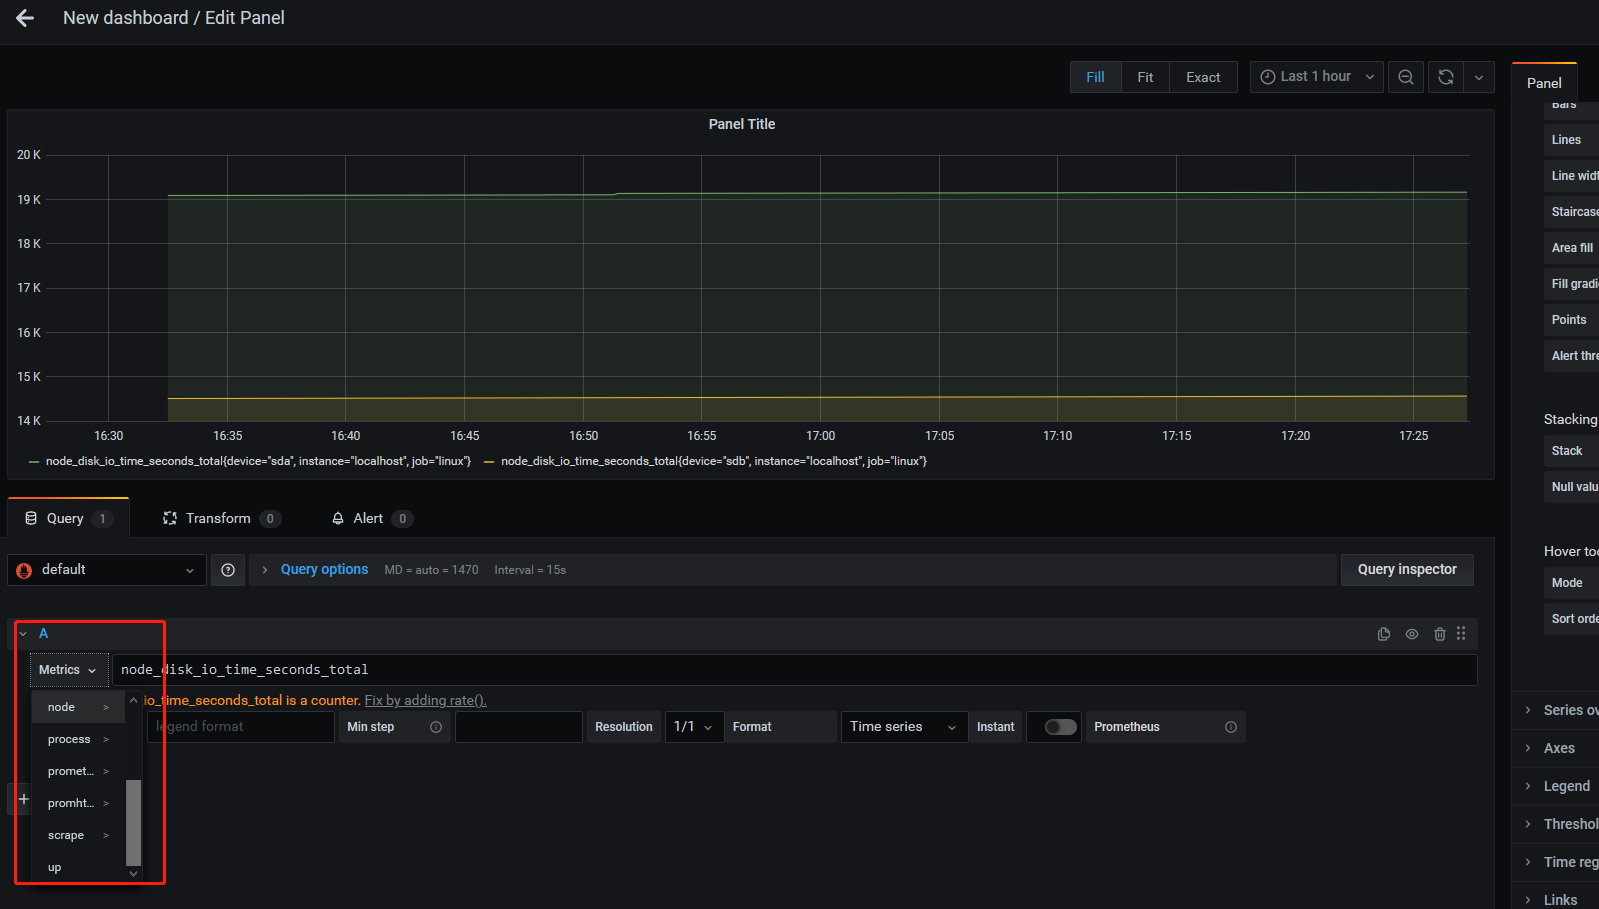This screenshot has height=909, width=1599.
Task: Select the promet... metrics category
Action: (x=78, y=771)
